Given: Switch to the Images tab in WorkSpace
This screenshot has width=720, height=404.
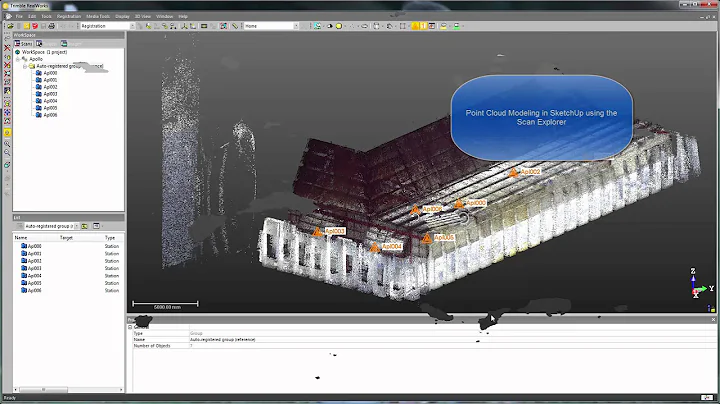Looking at the screenshot, I should [72, 44].
